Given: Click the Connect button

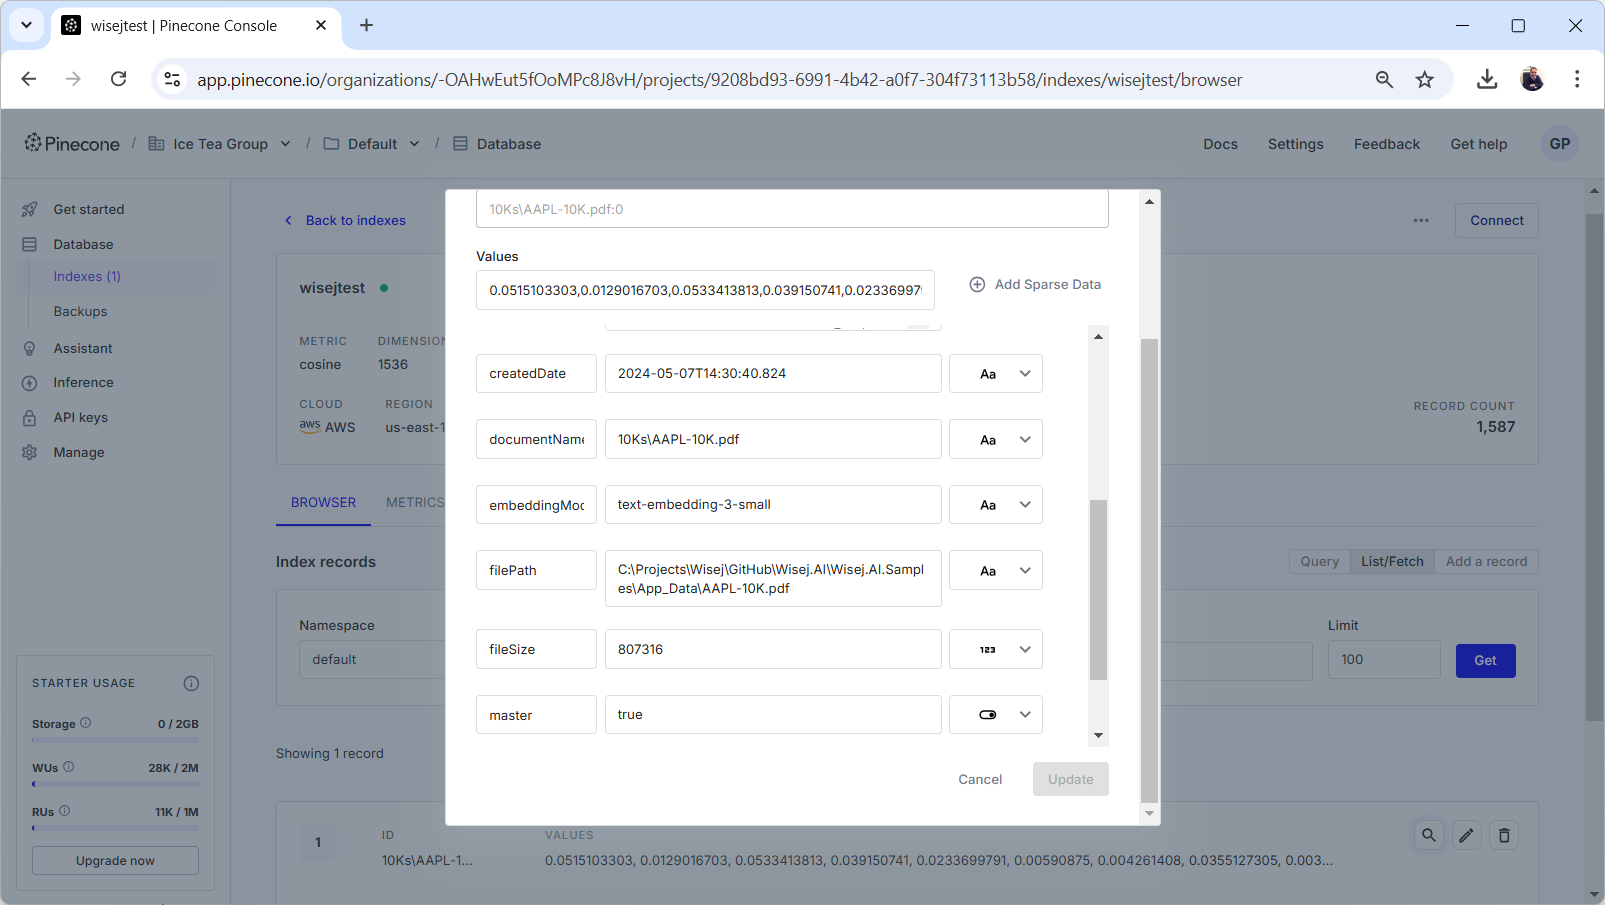Looking at the screenshot, I should [1497, 221].
